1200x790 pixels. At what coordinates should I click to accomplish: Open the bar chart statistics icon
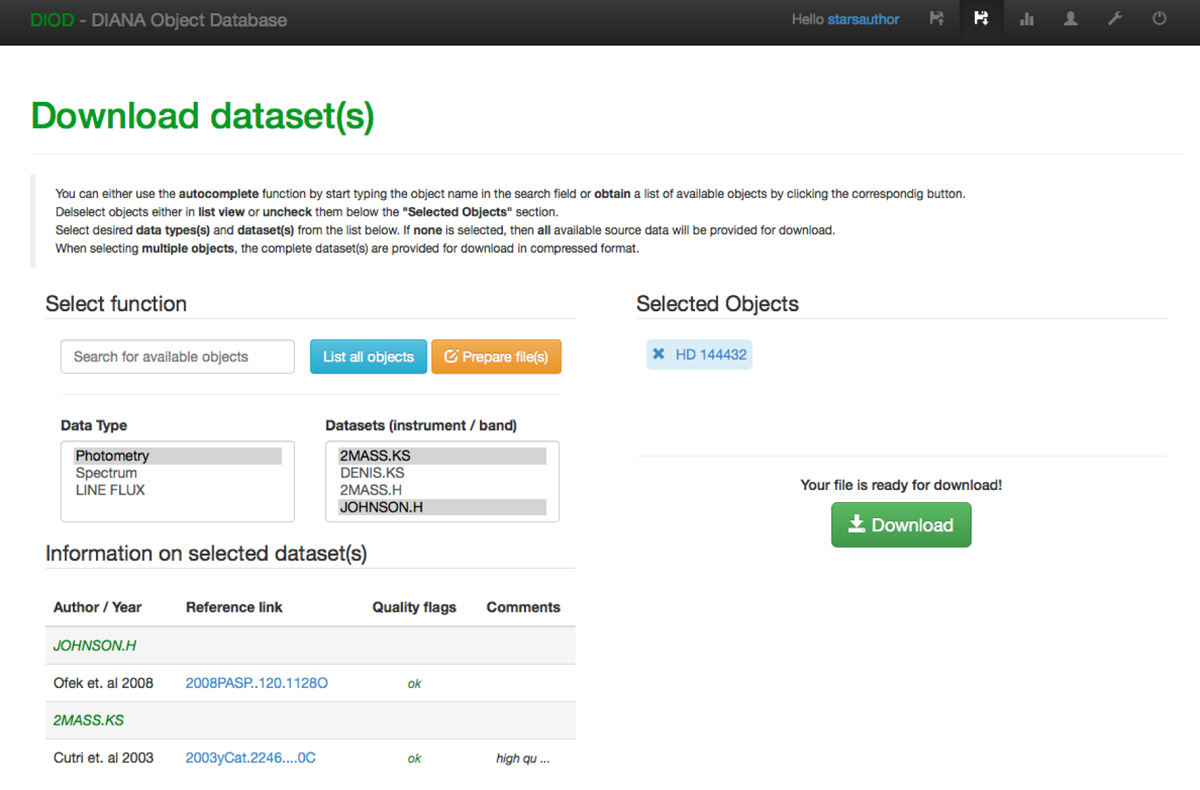[1026, 19]
